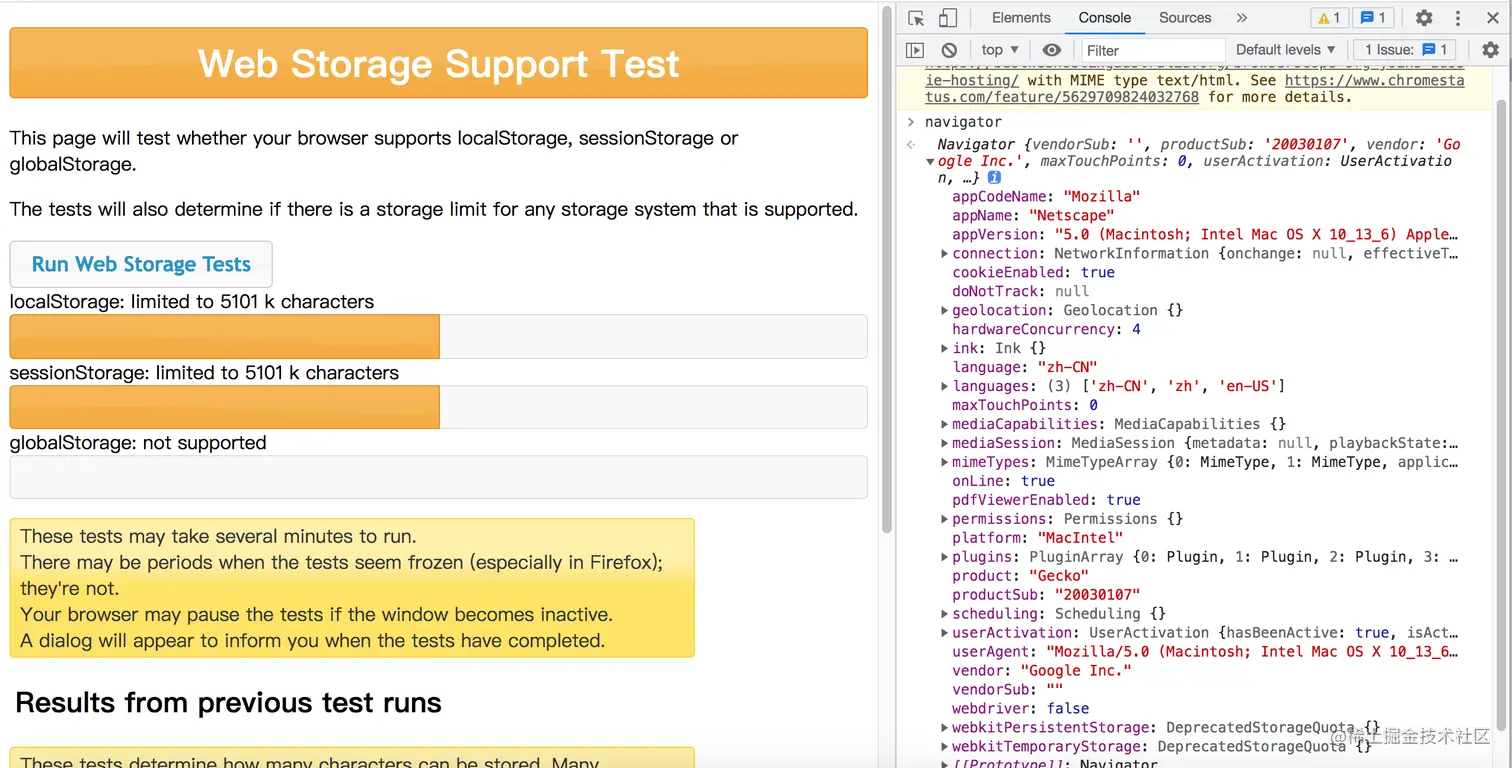
Task: Open console settings gear
Action: click(1490, 50)
